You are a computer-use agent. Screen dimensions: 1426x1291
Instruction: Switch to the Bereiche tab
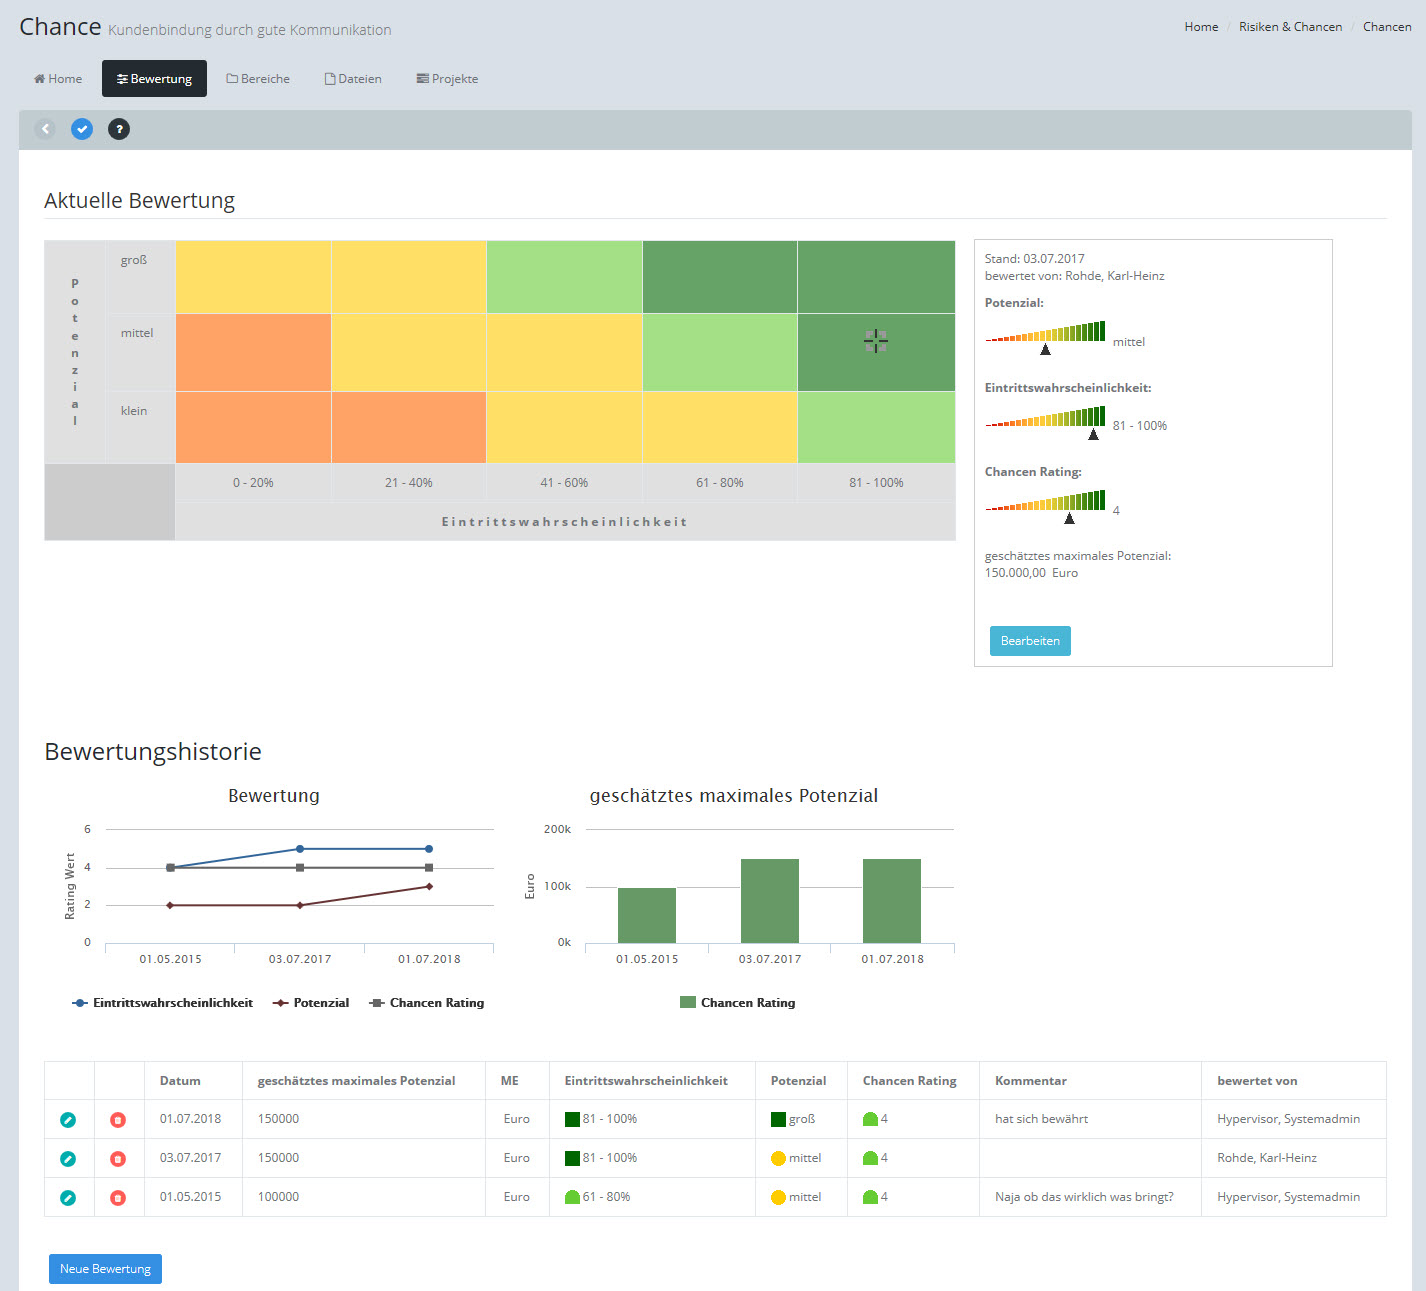258,79
